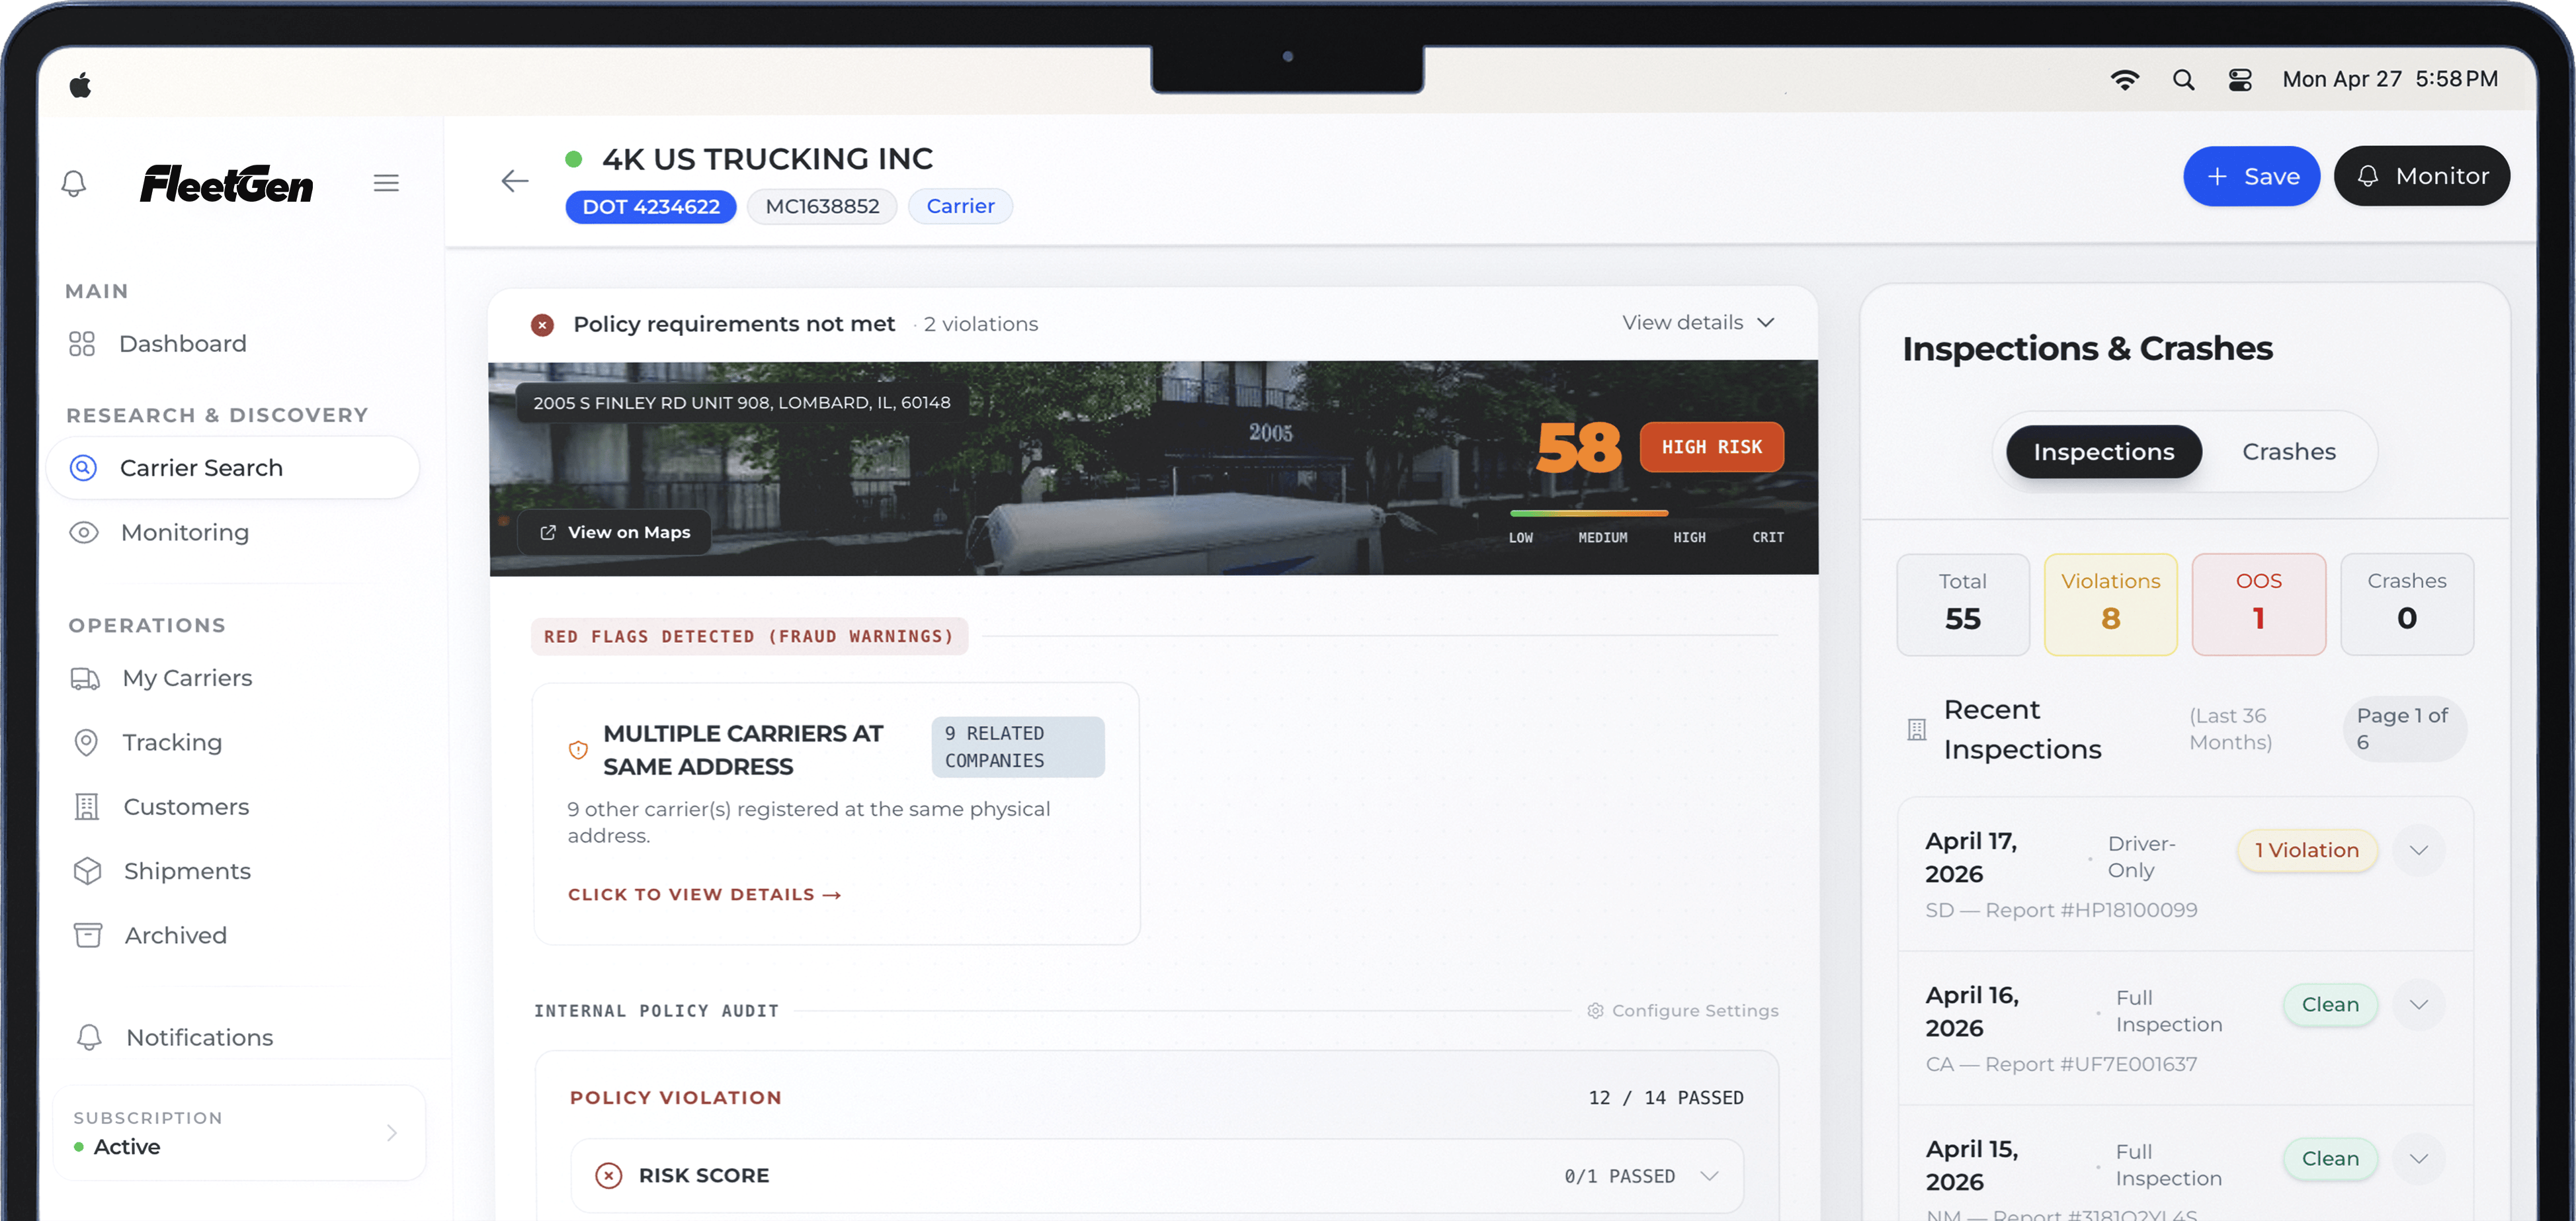This screenshot has width=2576, height=1221.
Task: Click the OOS 1 stat card
Action: point(2258,605)
